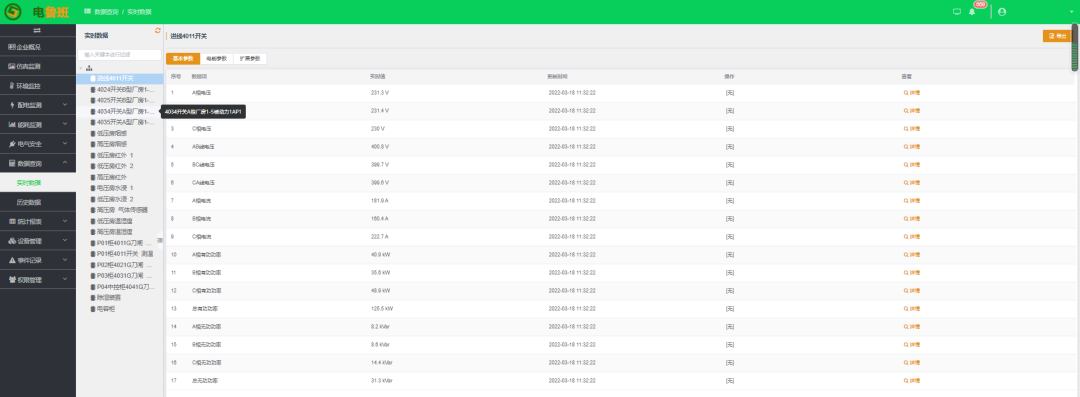The height and width of the screenshot is (397, 1080).
Task: Click the 40.9 kW value cell
Action: (381, 254)
